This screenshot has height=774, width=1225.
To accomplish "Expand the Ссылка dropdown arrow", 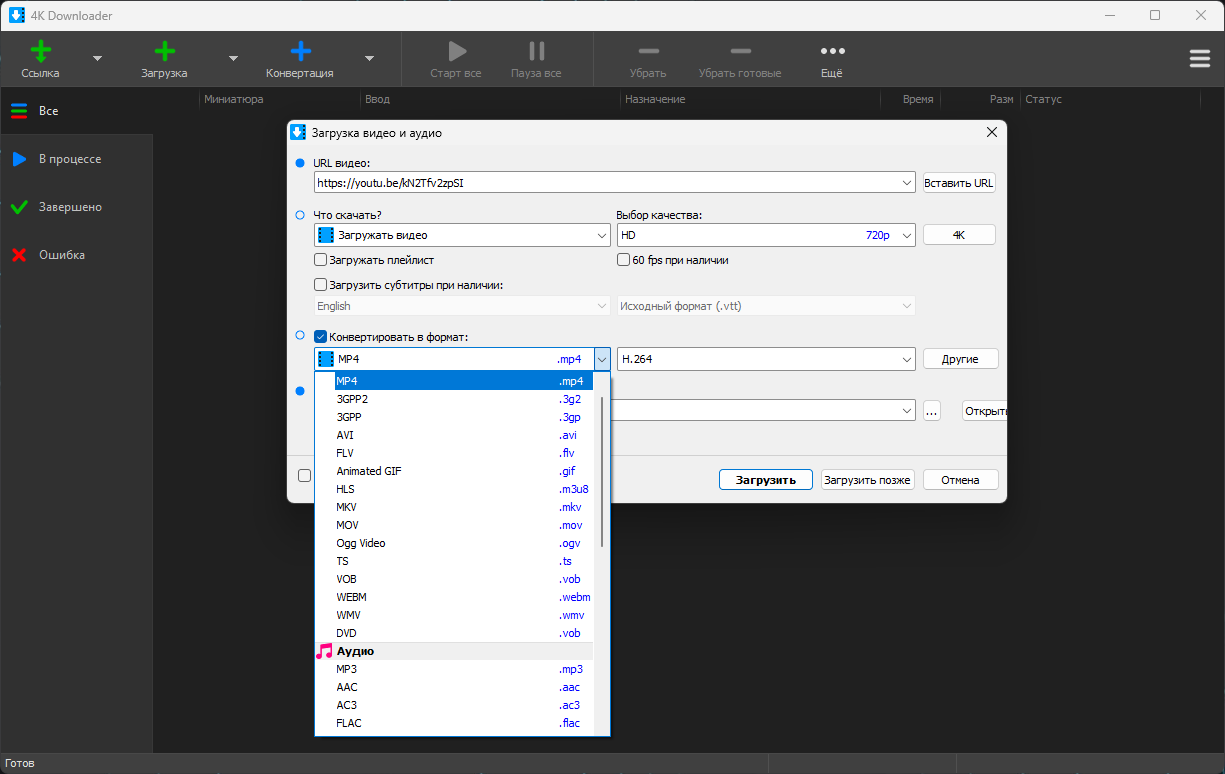I will point(97,58).
